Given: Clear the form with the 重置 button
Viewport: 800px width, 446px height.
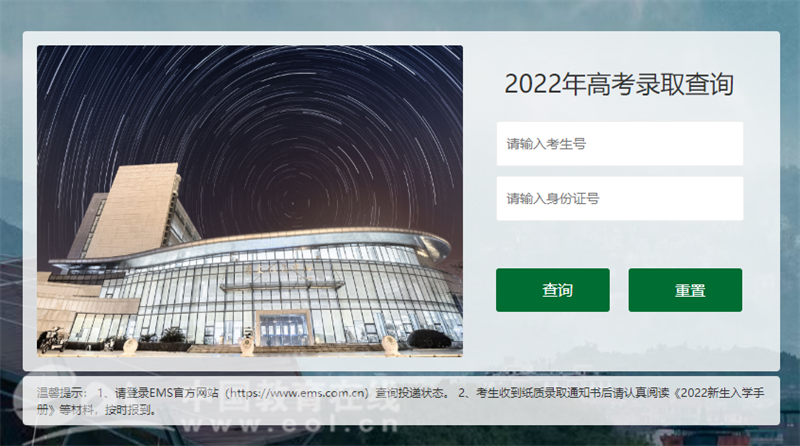Looking at the screenshot, I should pos(685,290).
